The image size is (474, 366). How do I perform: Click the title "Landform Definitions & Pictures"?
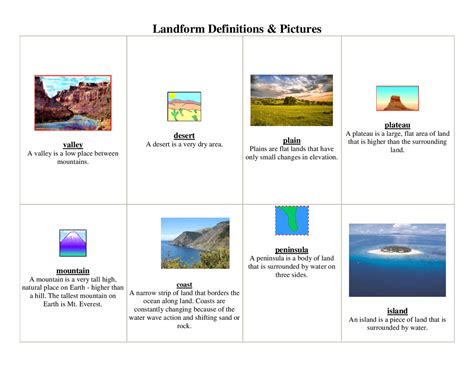237,29
